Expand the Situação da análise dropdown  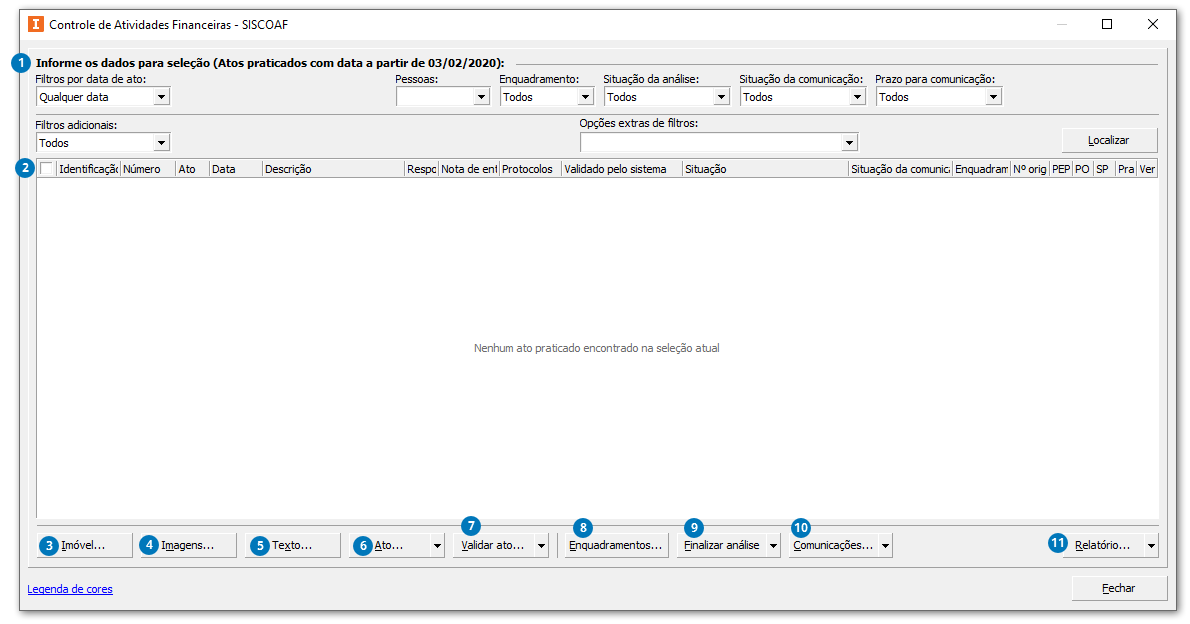(x=666, y=97)
